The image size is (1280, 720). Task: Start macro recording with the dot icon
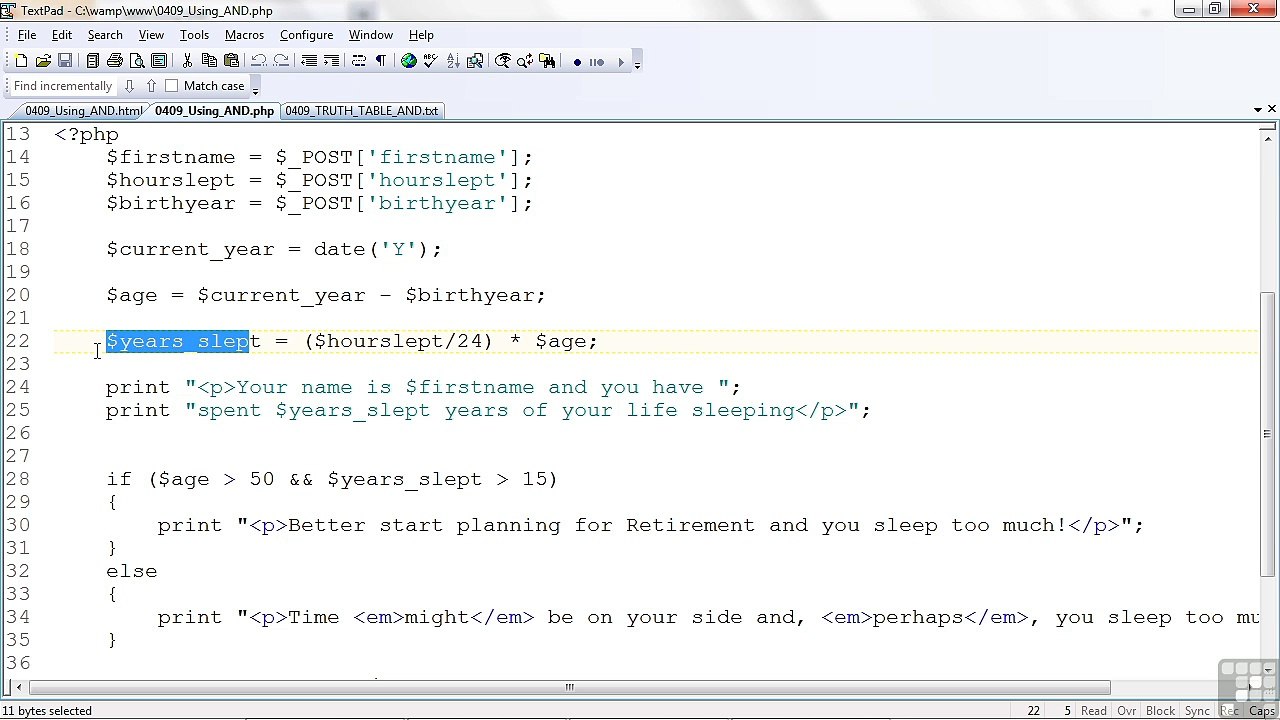click(x=577, y=62)
